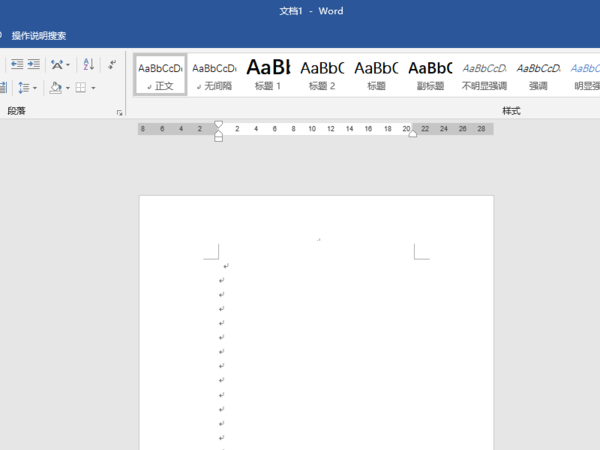
Task: Click the 操作说明搜索 search box
Action: (39, 36)
